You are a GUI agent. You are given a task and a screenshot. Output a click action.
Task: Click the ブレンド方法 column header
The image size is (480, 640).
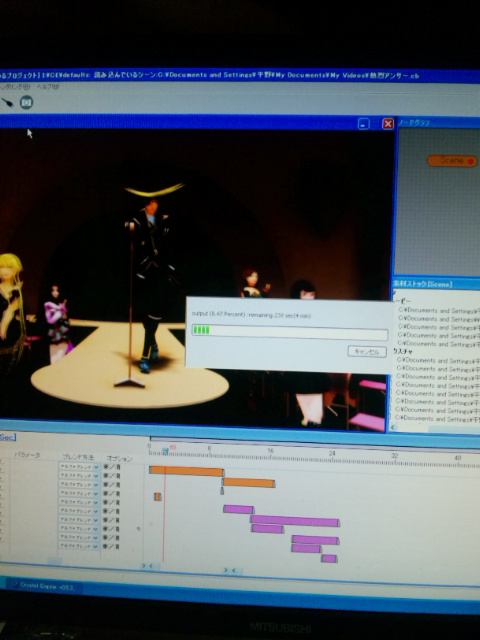(78, 457)
